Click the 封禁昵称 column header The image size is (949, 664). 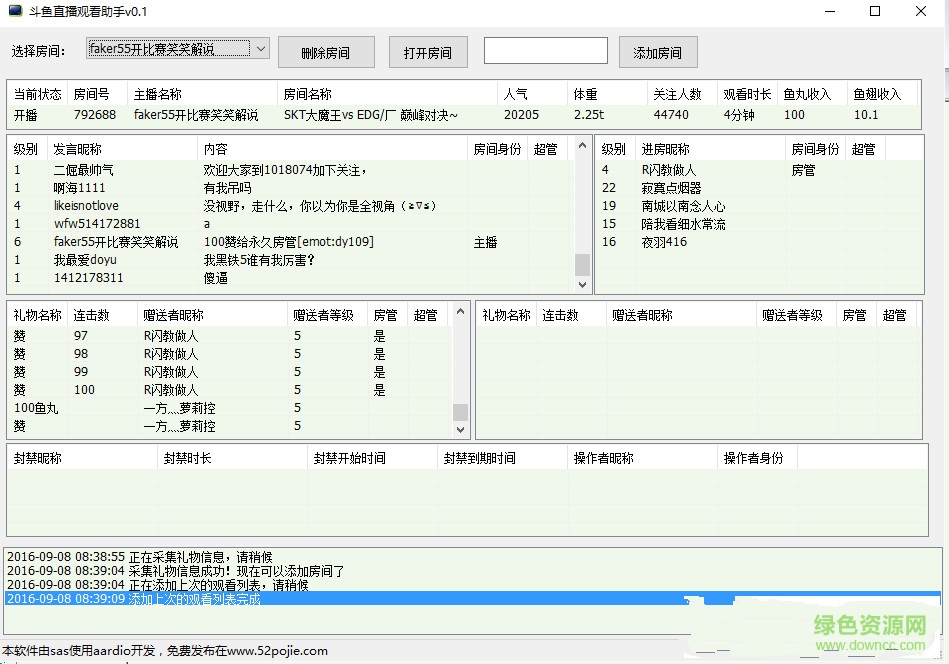point(35,457)
